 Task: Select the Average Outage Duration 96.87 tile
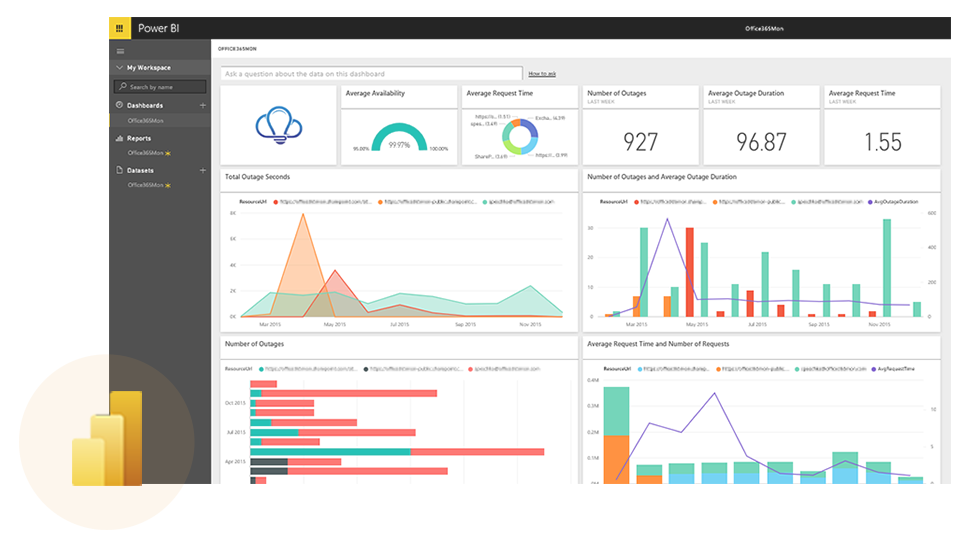click(x=761, y=125)
